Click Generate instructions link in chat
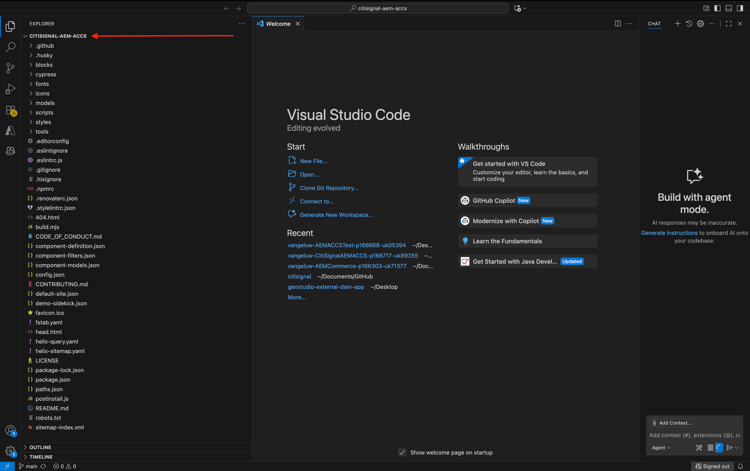 click(669, 233)
